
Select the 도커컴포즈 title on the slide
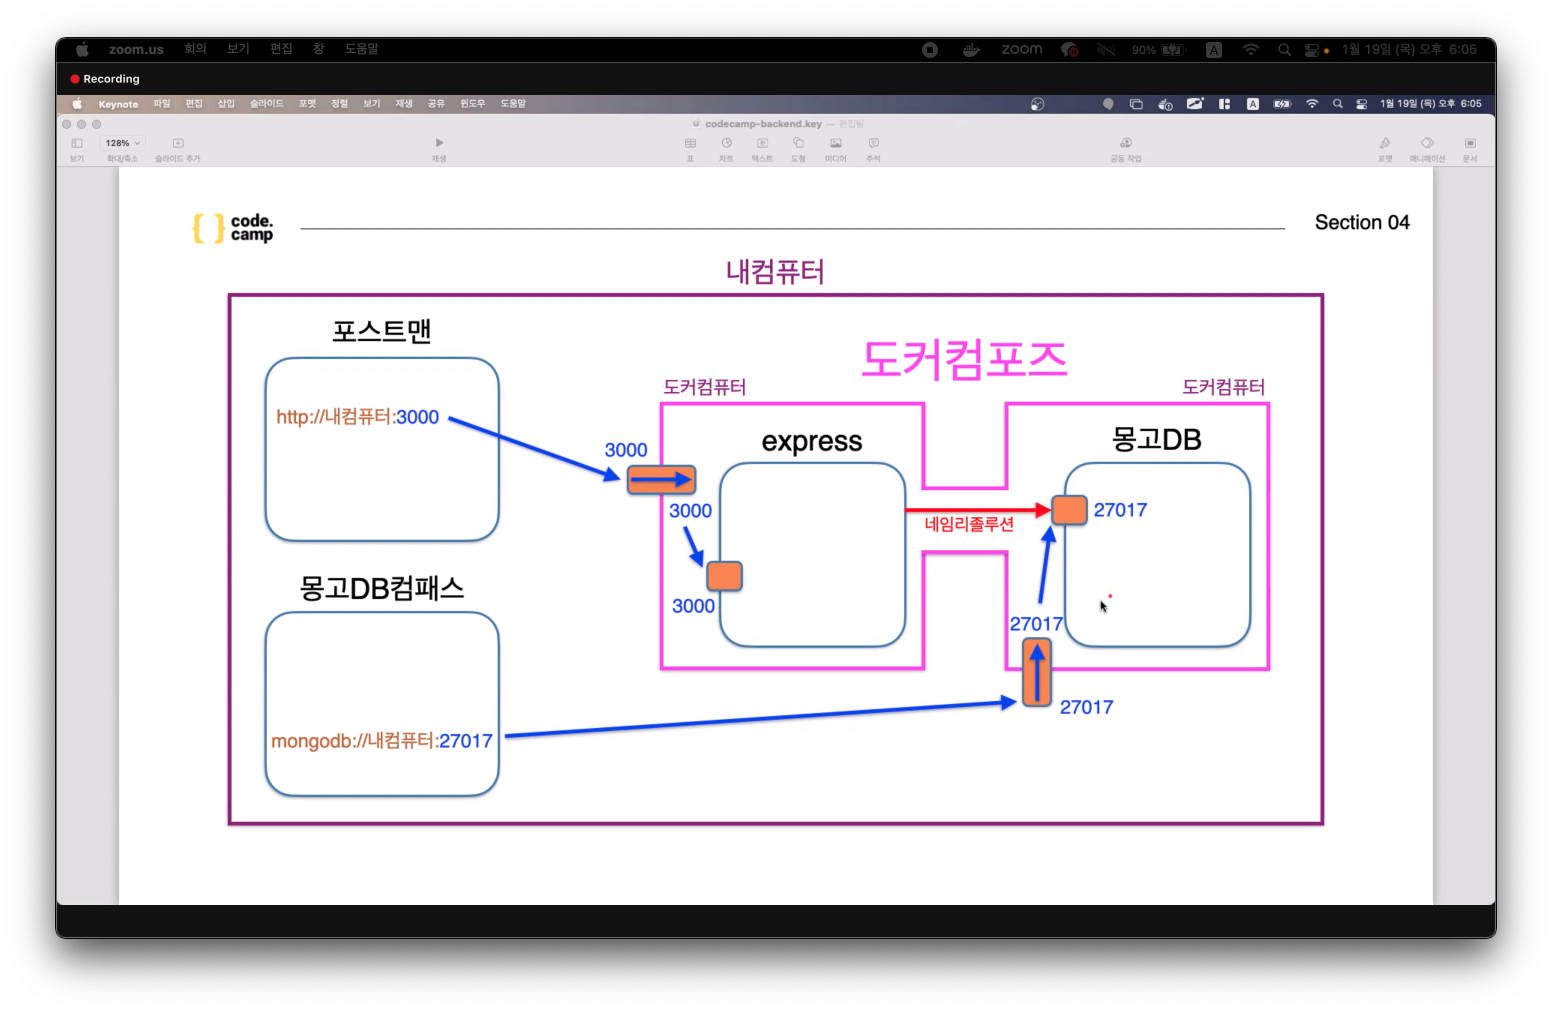point(964,359)
